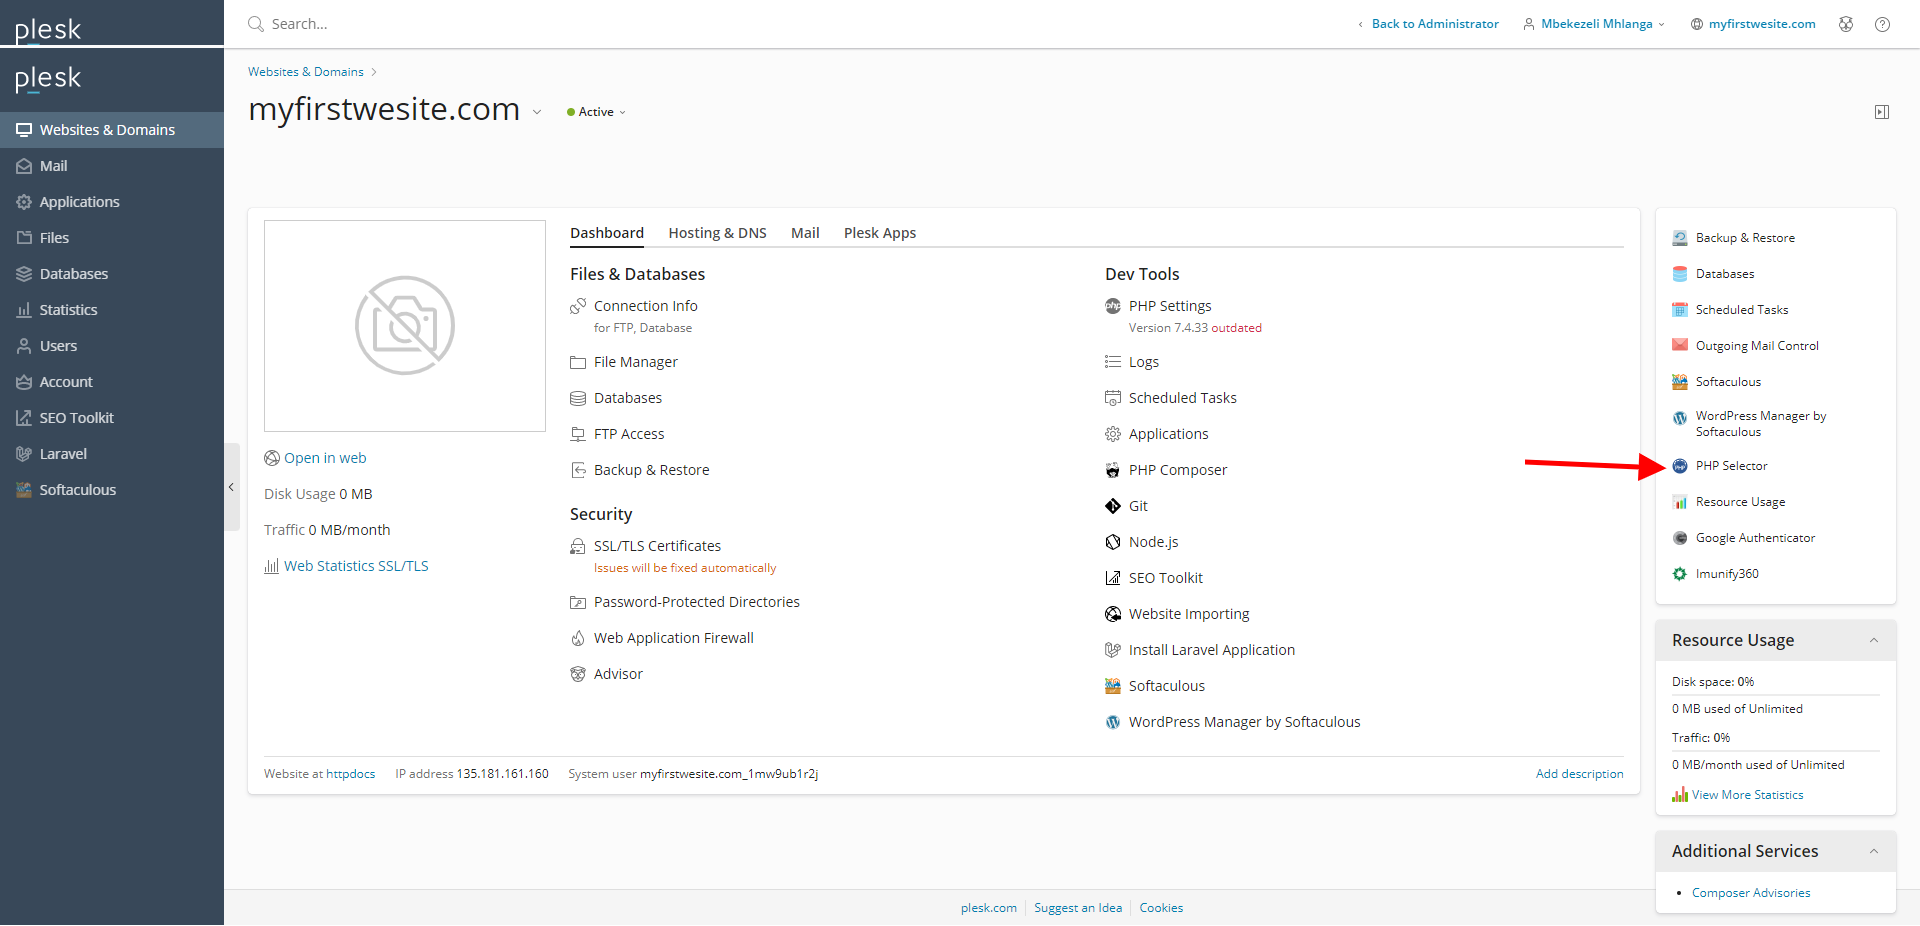
Task: Open the Web Application Firewall icon
Action: (578, 638)
